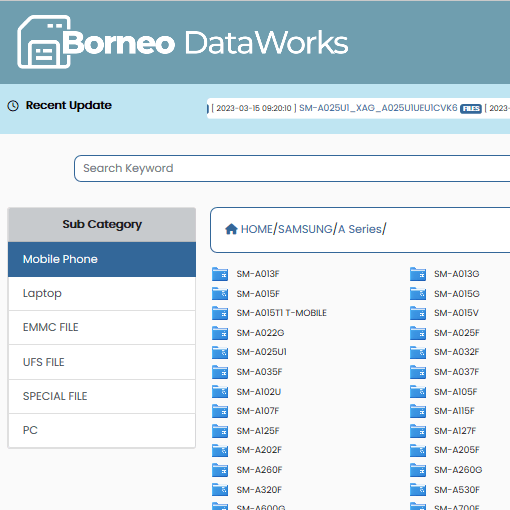The image size is (510, 510).
Task: Select UFS FILE sub category
Action: click(102, 362)
